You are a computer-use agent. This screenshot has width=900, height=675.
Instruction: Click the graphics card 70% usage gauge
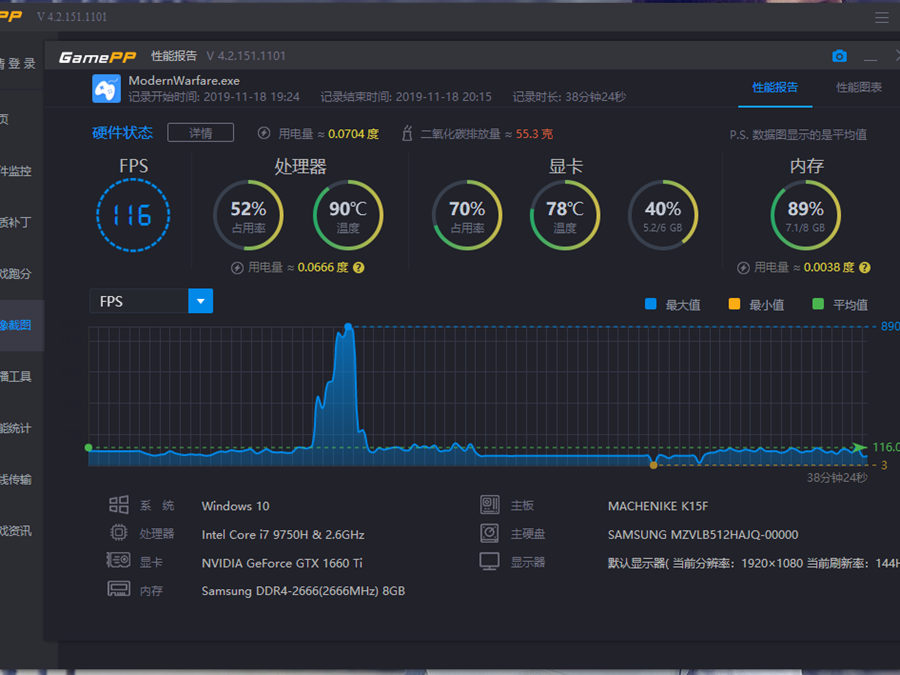point(467,215)
